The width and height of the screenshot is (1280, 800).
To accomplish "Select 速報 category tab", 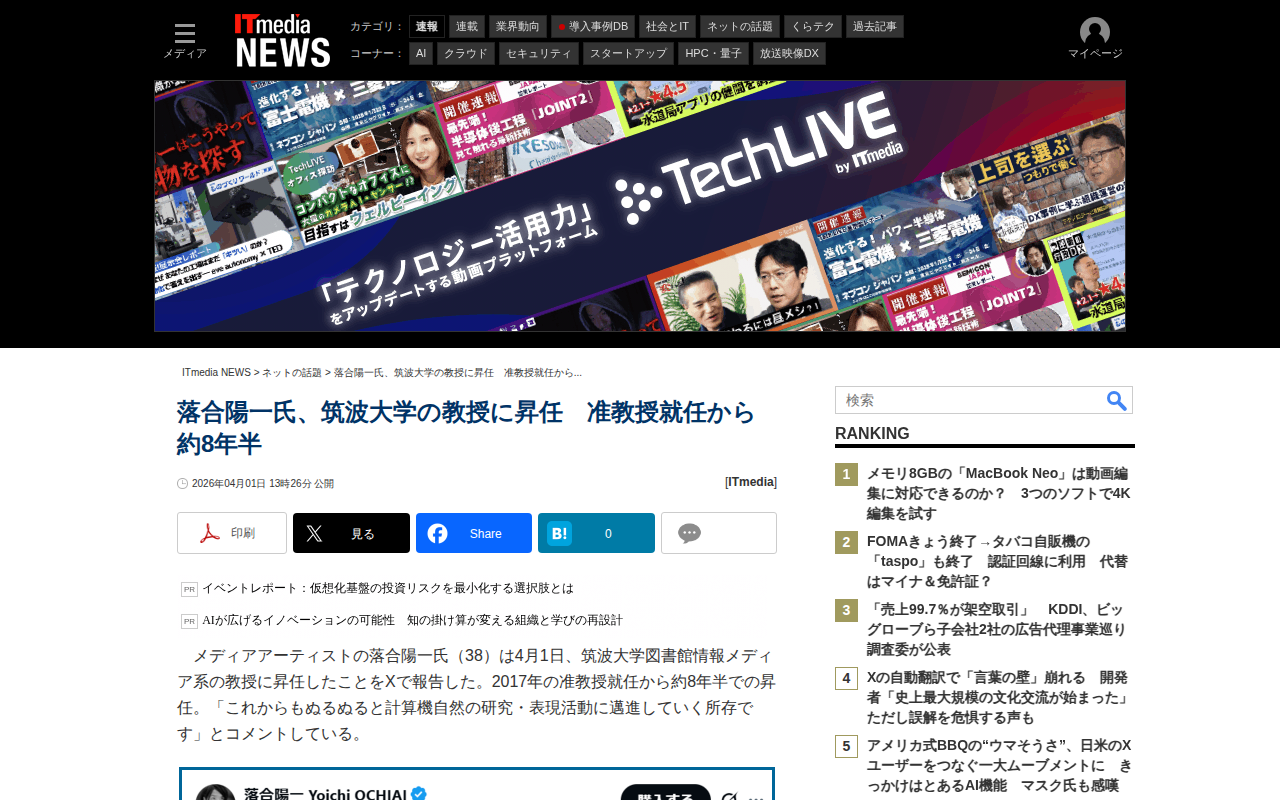I will [427, 26].
